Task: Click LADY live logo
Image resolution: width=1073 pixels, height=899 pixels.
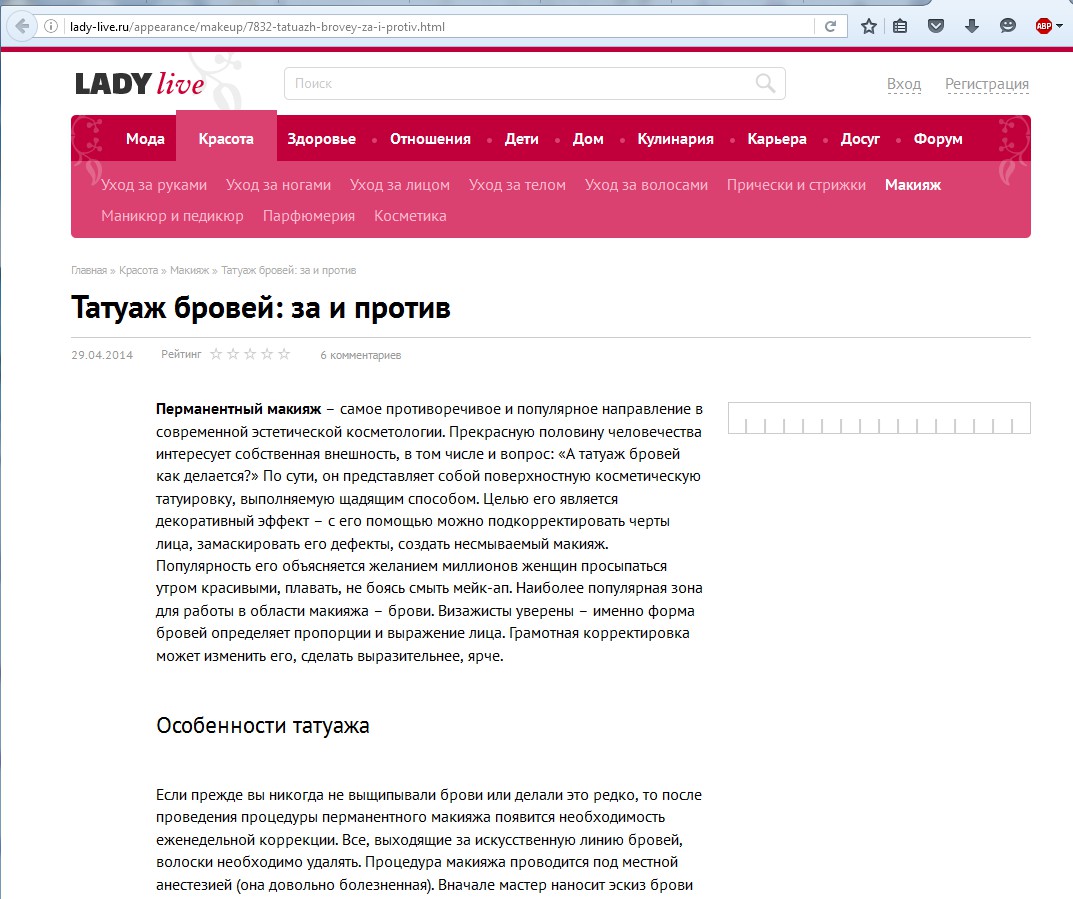Action: click(140, 84)
